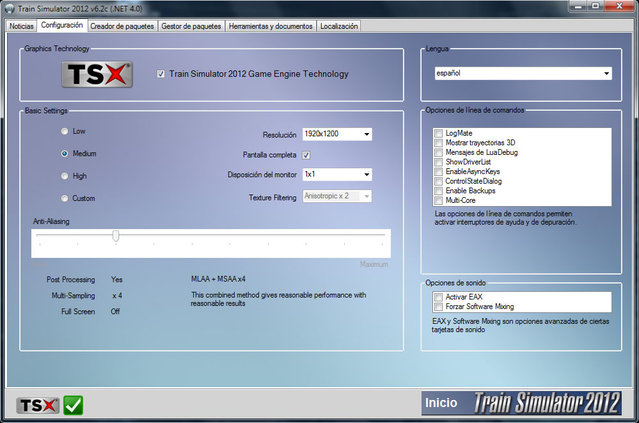Enable the Multi-Core option
639x423 pixels.
point(438,199)
